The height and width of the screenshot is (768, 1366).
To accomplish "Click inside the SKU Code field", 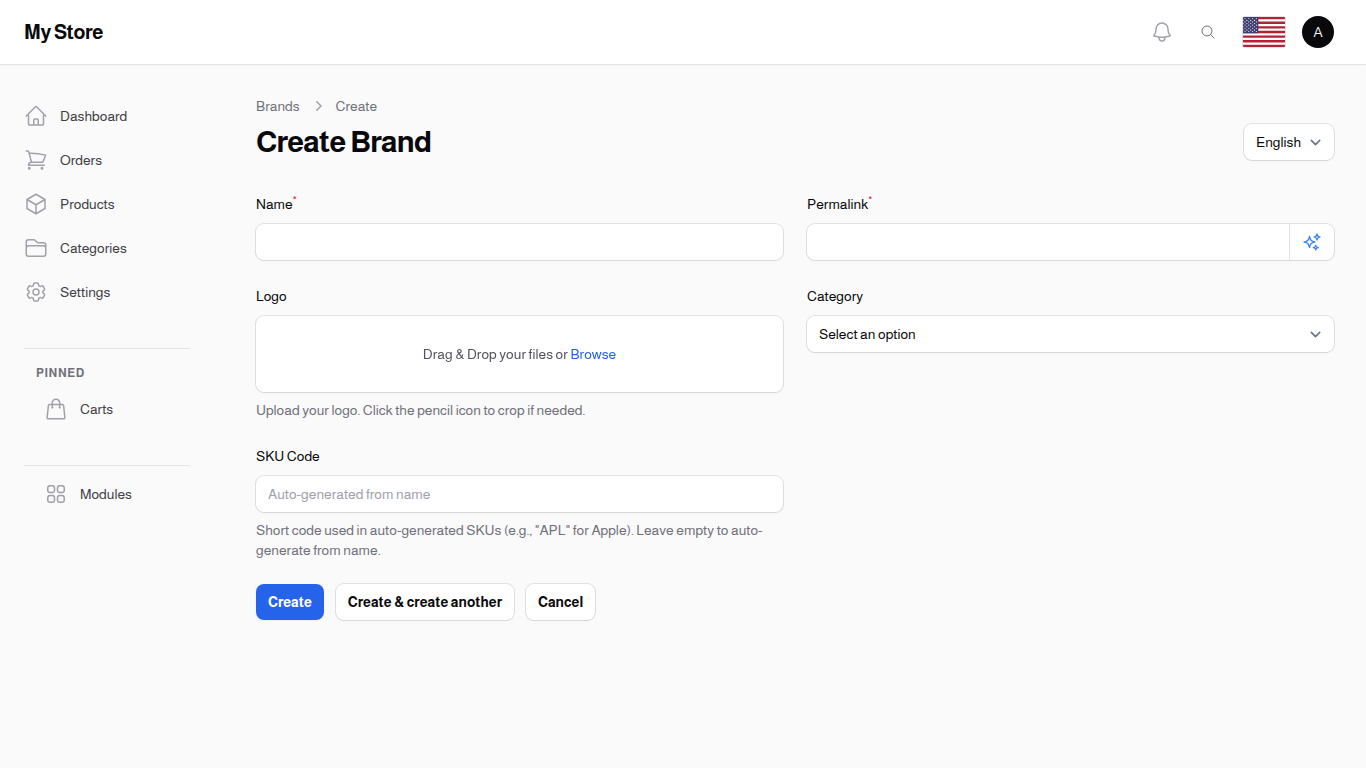I will pyautogui.click(x=519, y=494).
